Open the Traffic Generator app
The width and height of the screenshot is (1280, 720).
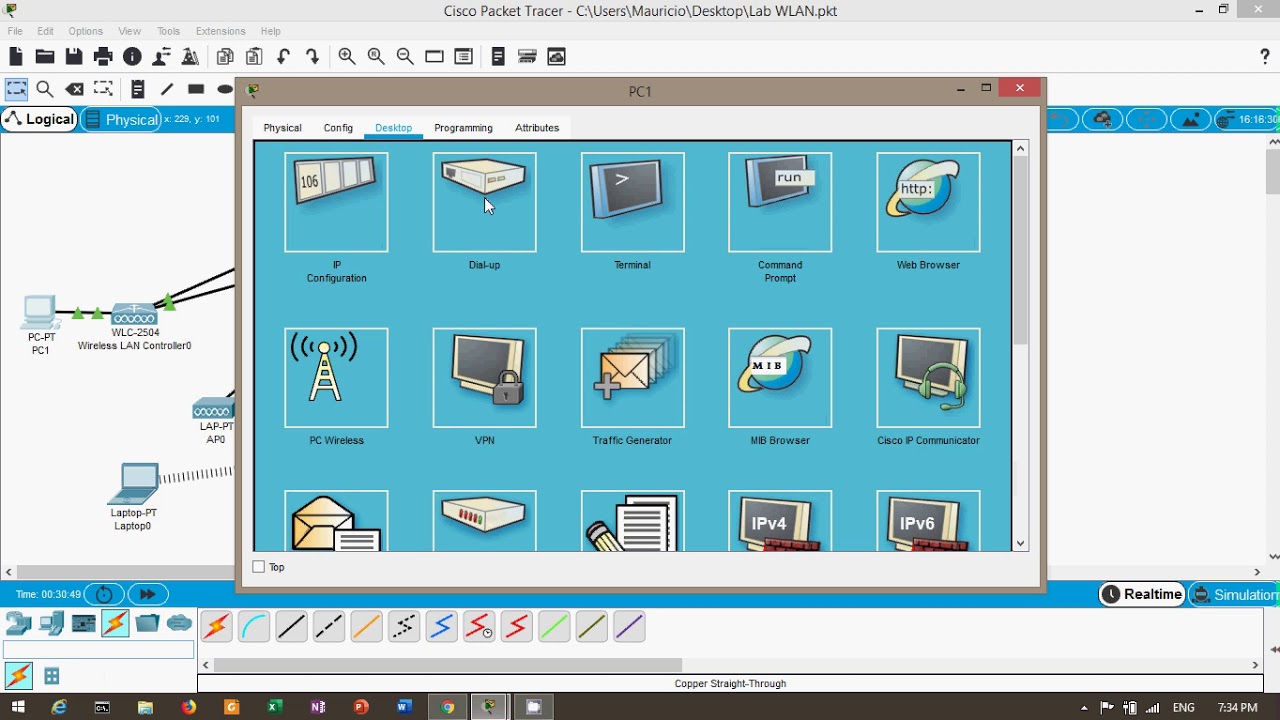point(632,378)
